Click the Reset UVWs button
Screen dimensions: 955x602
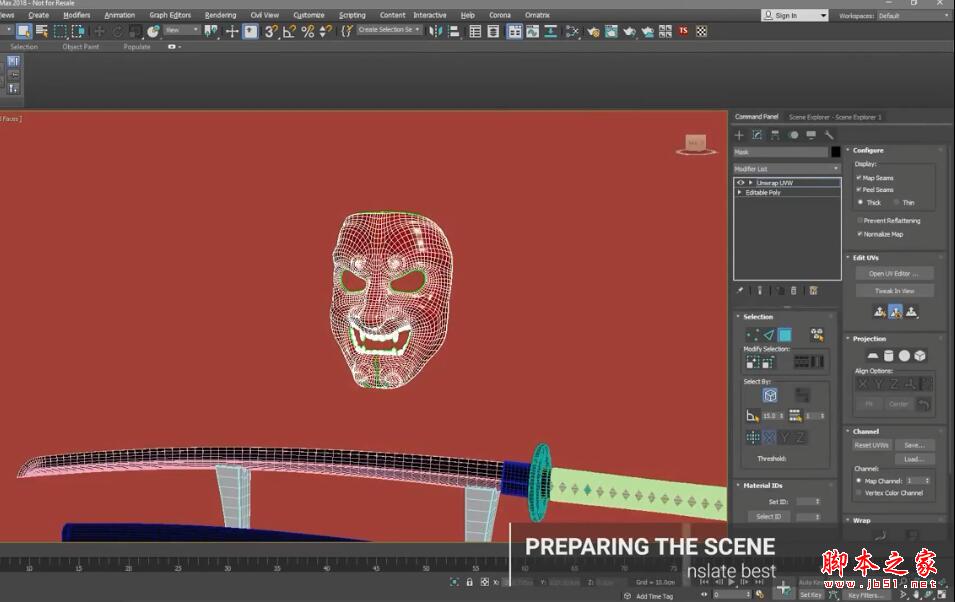(x=872, y=445)
